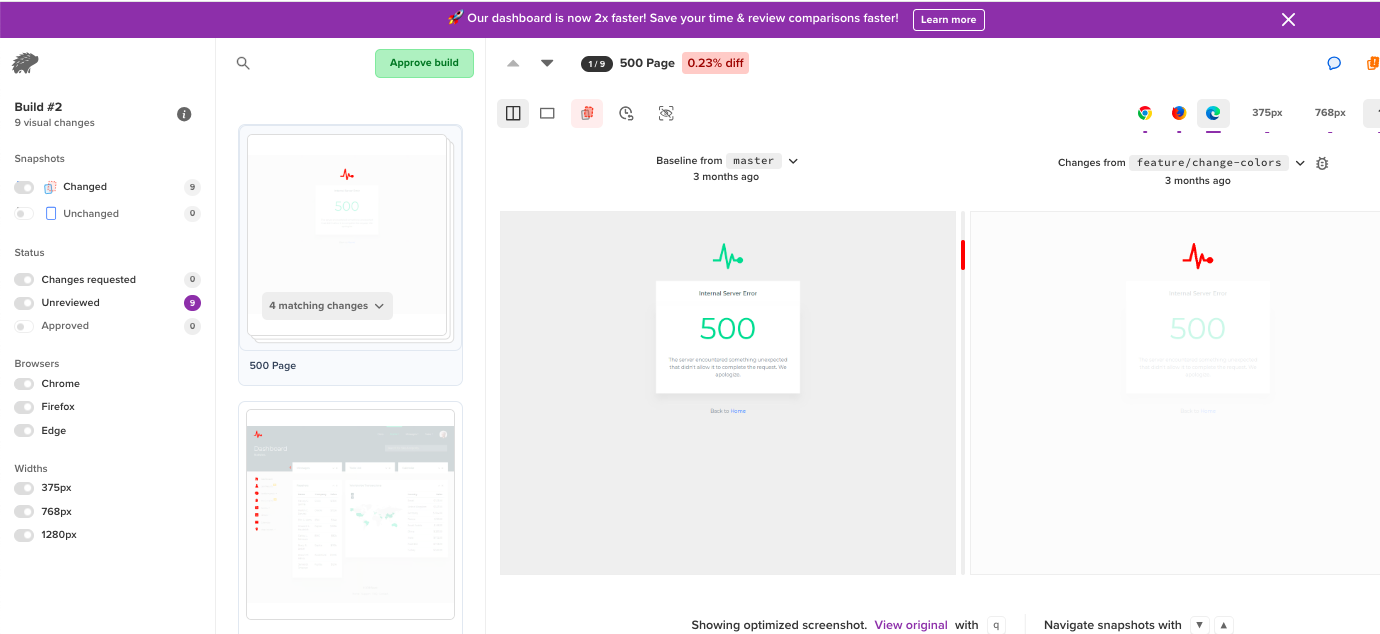Screen dimensions: 1380x634
Task: Expand the 4 matching changes group
Action: point(327,306)
